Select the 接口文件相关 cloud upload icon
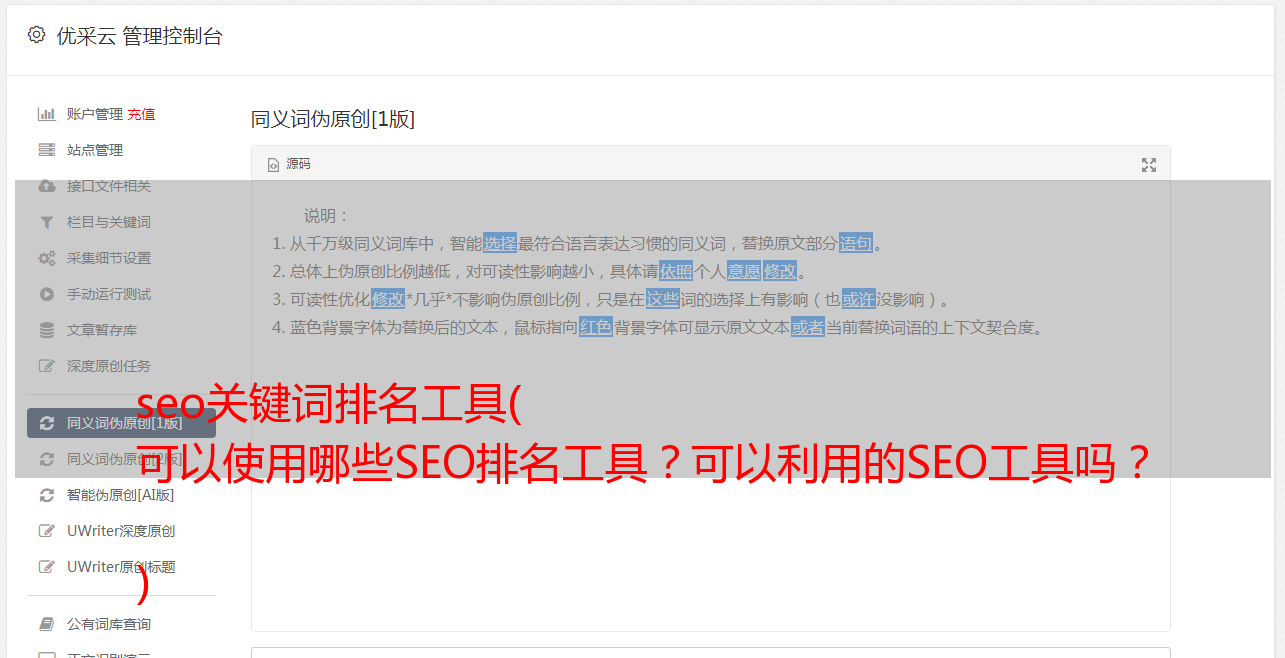This screenshot has width=1285, height=658. click(46, 186)
